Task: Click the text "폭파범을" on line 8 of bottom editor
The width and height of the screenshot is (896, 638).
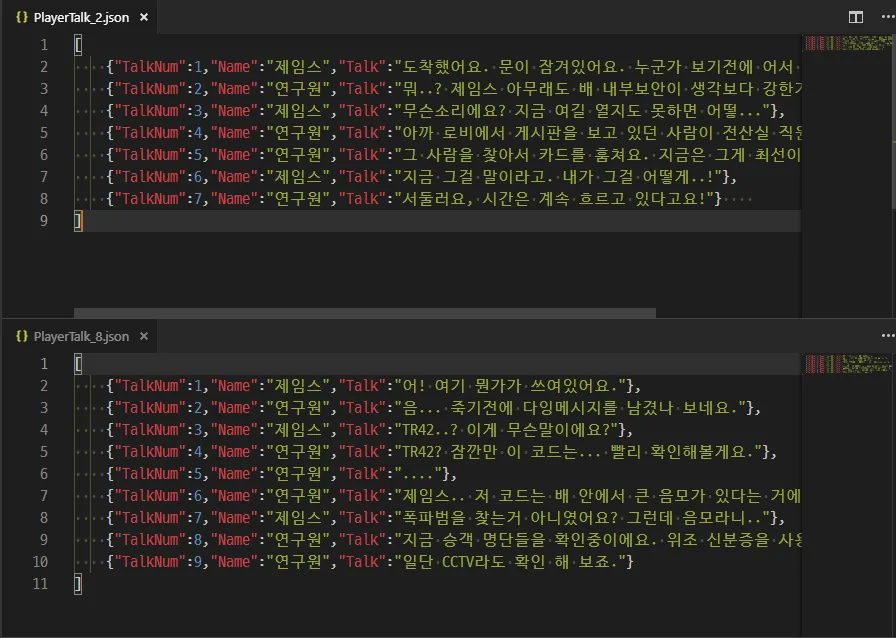Action: (434, 518)
